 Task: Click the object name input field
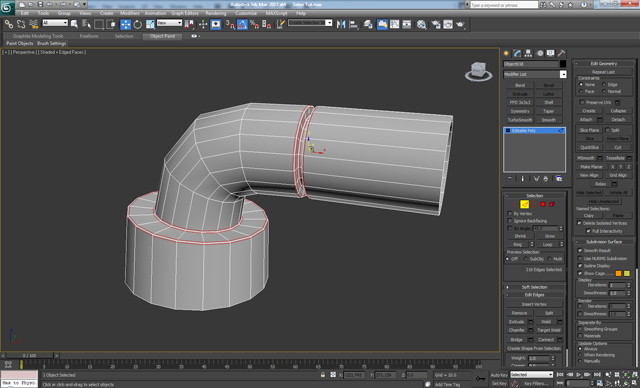(x=530, y=64)
